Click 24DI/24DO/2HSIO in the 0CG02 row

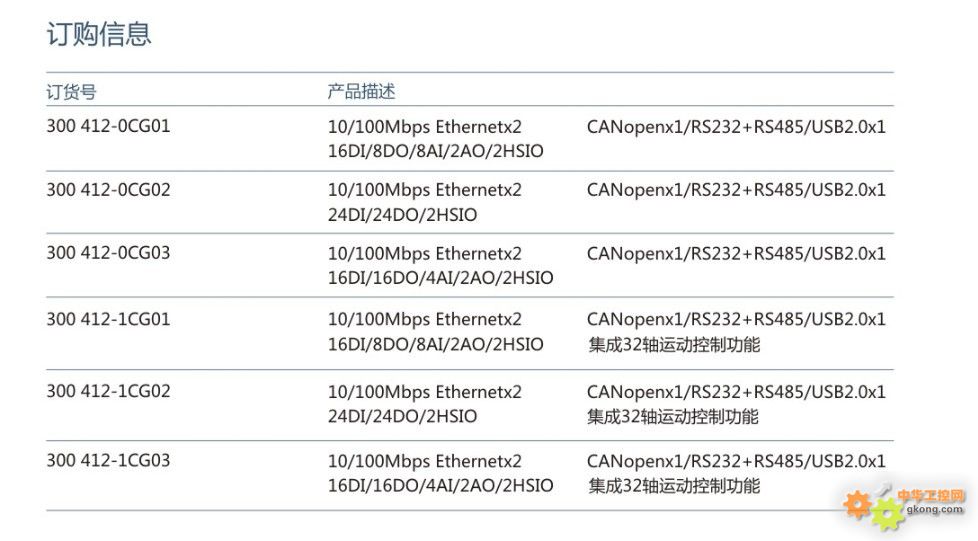[x=402, y=215]
